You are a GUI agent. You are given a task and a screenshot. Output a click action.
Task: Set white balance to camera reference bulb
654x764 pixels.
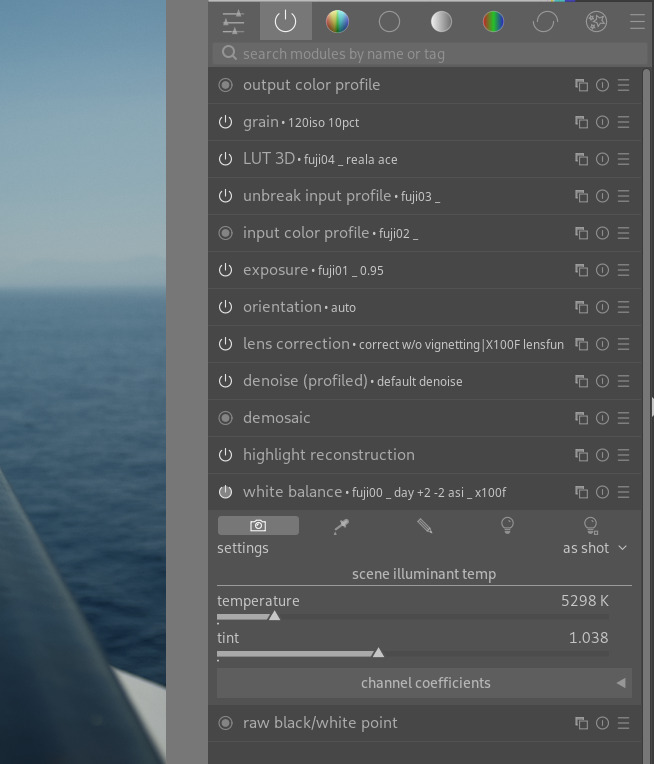(x=507, y=526)
